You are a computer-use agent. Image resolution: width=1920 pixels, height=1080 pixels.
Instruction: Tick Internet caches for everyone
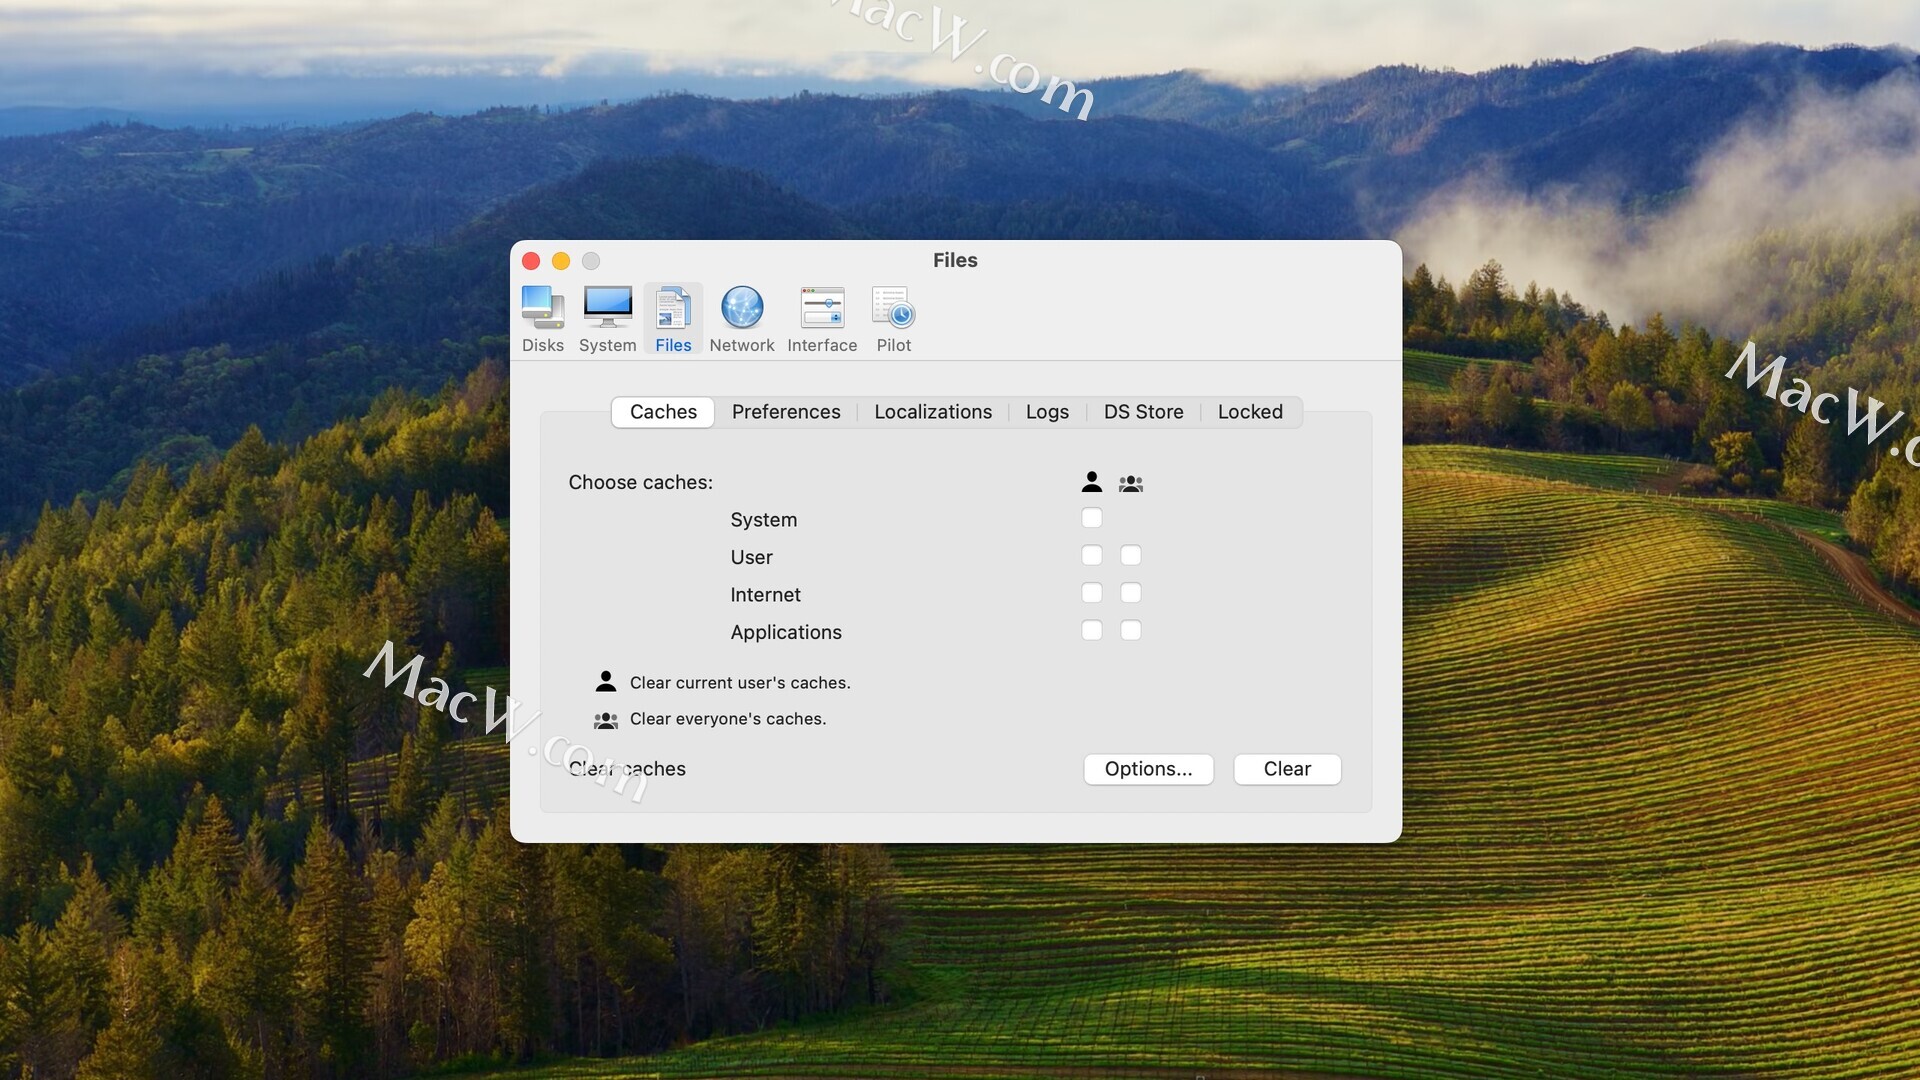tap(1130, 593)
